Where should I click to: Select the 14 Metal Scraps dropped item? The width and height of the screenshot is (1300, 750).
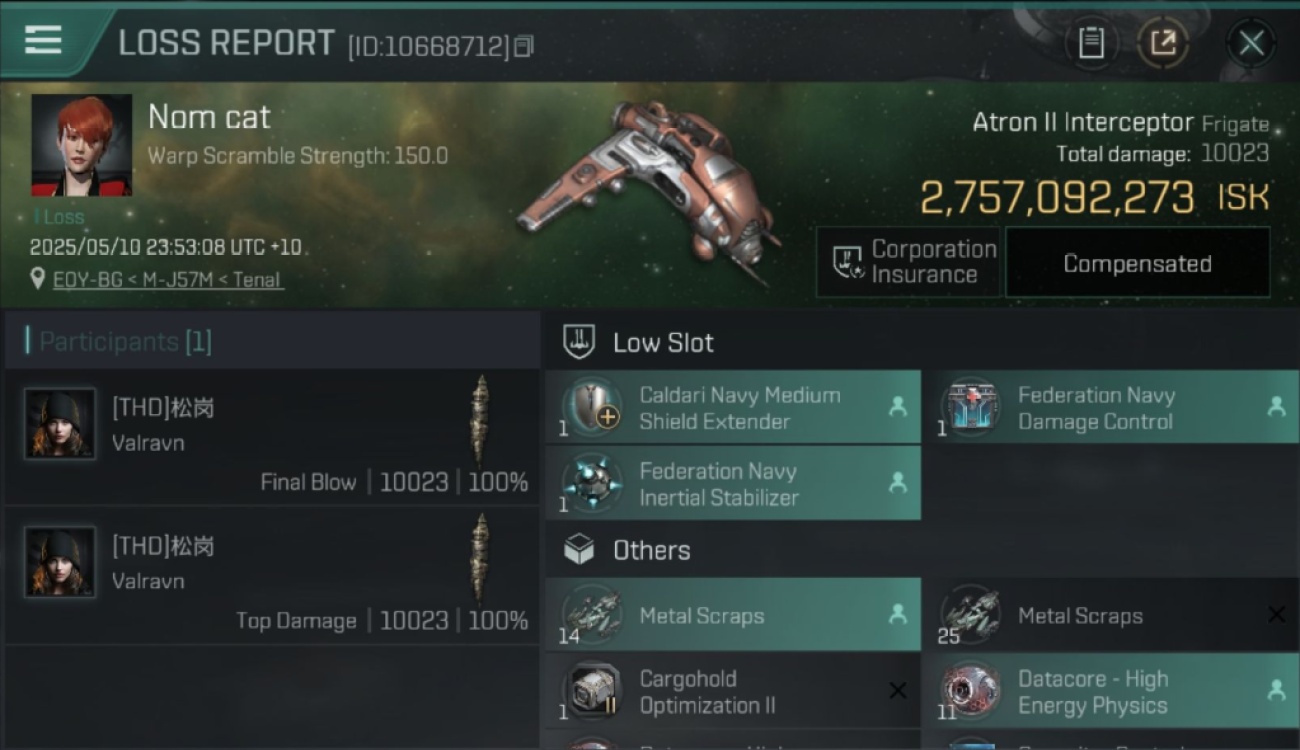click(x=733, y=615)
